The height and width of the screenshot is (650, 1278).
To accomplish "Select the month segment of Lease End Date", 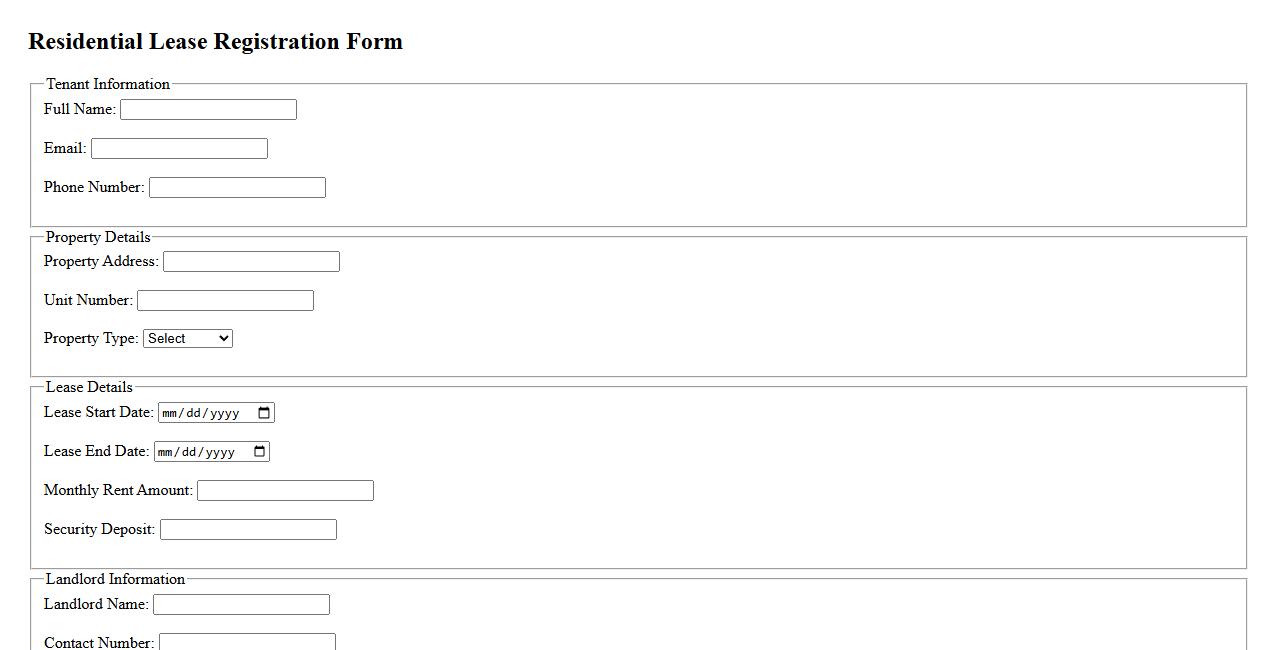I will click(165, 453).
